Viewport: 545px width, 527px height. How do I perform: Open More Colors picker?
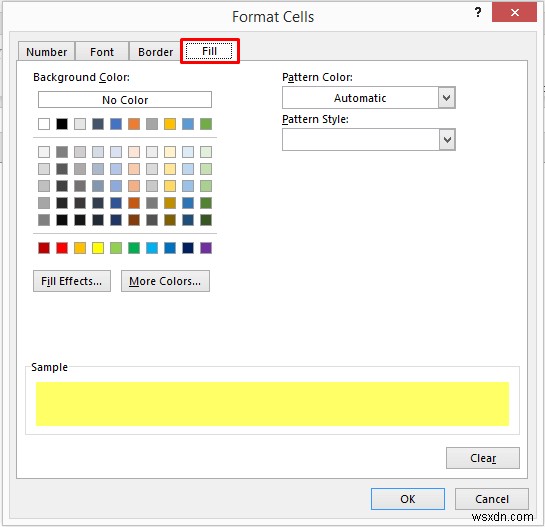pyautogui.click(x=165, y=281)
